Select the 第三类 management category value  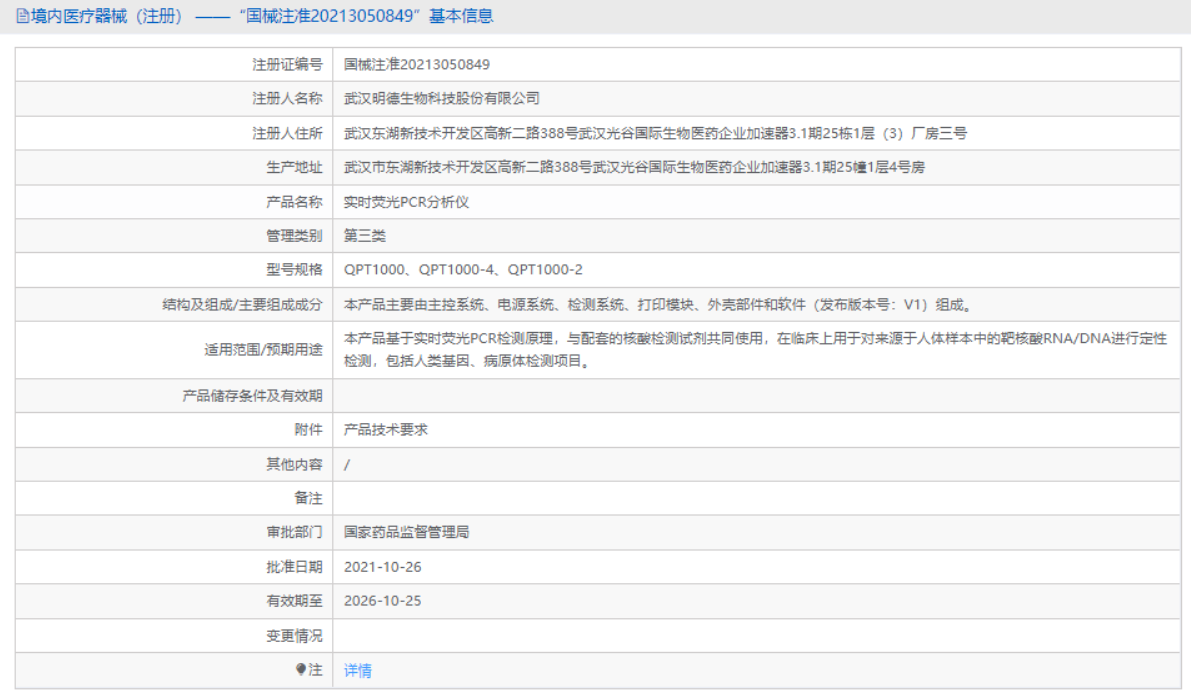coord(365,236)
